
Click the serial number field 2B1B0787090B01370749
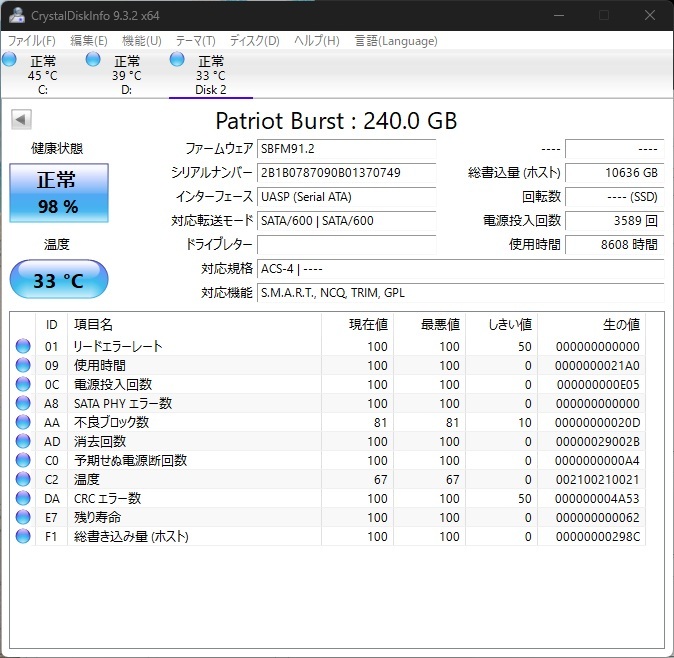pos(346,173)
